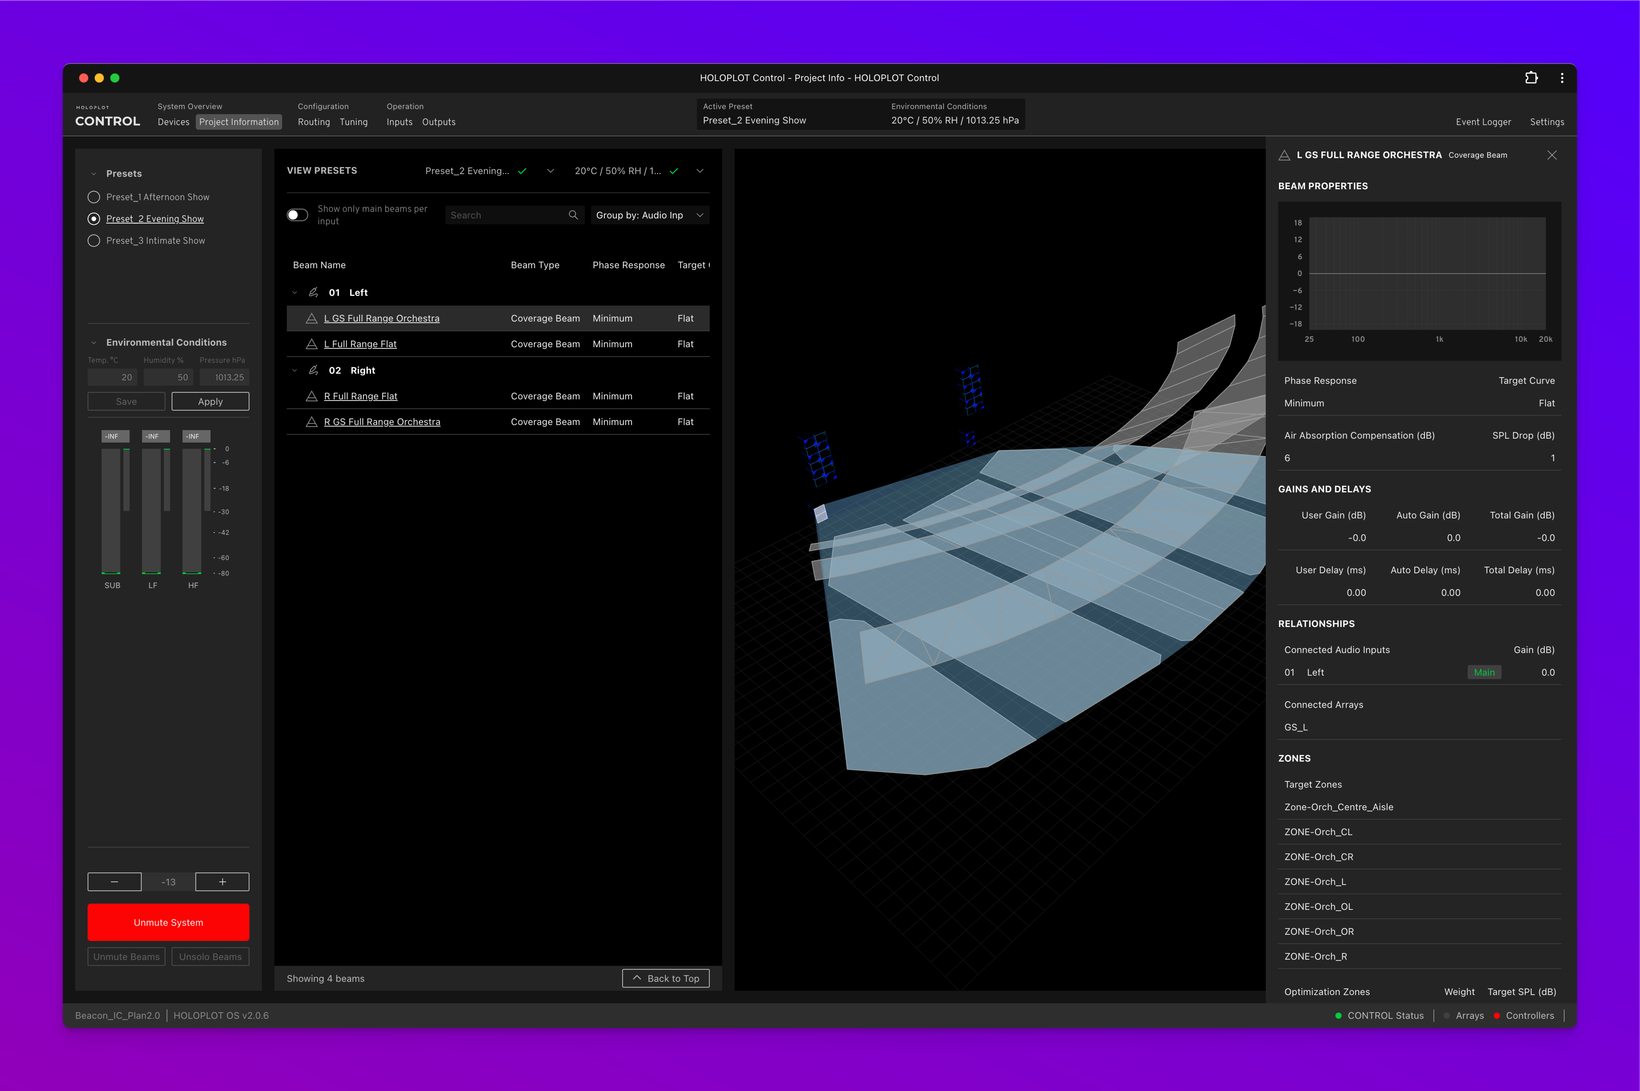Increase system gain with plus button
This screenshot has height=1091, width=1640.
tap(222, 882)
